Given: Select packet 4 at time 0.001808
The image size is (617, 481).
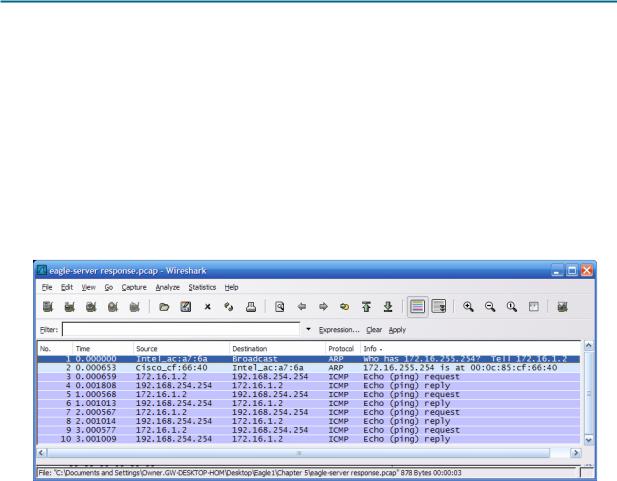Looking at the screenshot, I should tap(309, 385).
